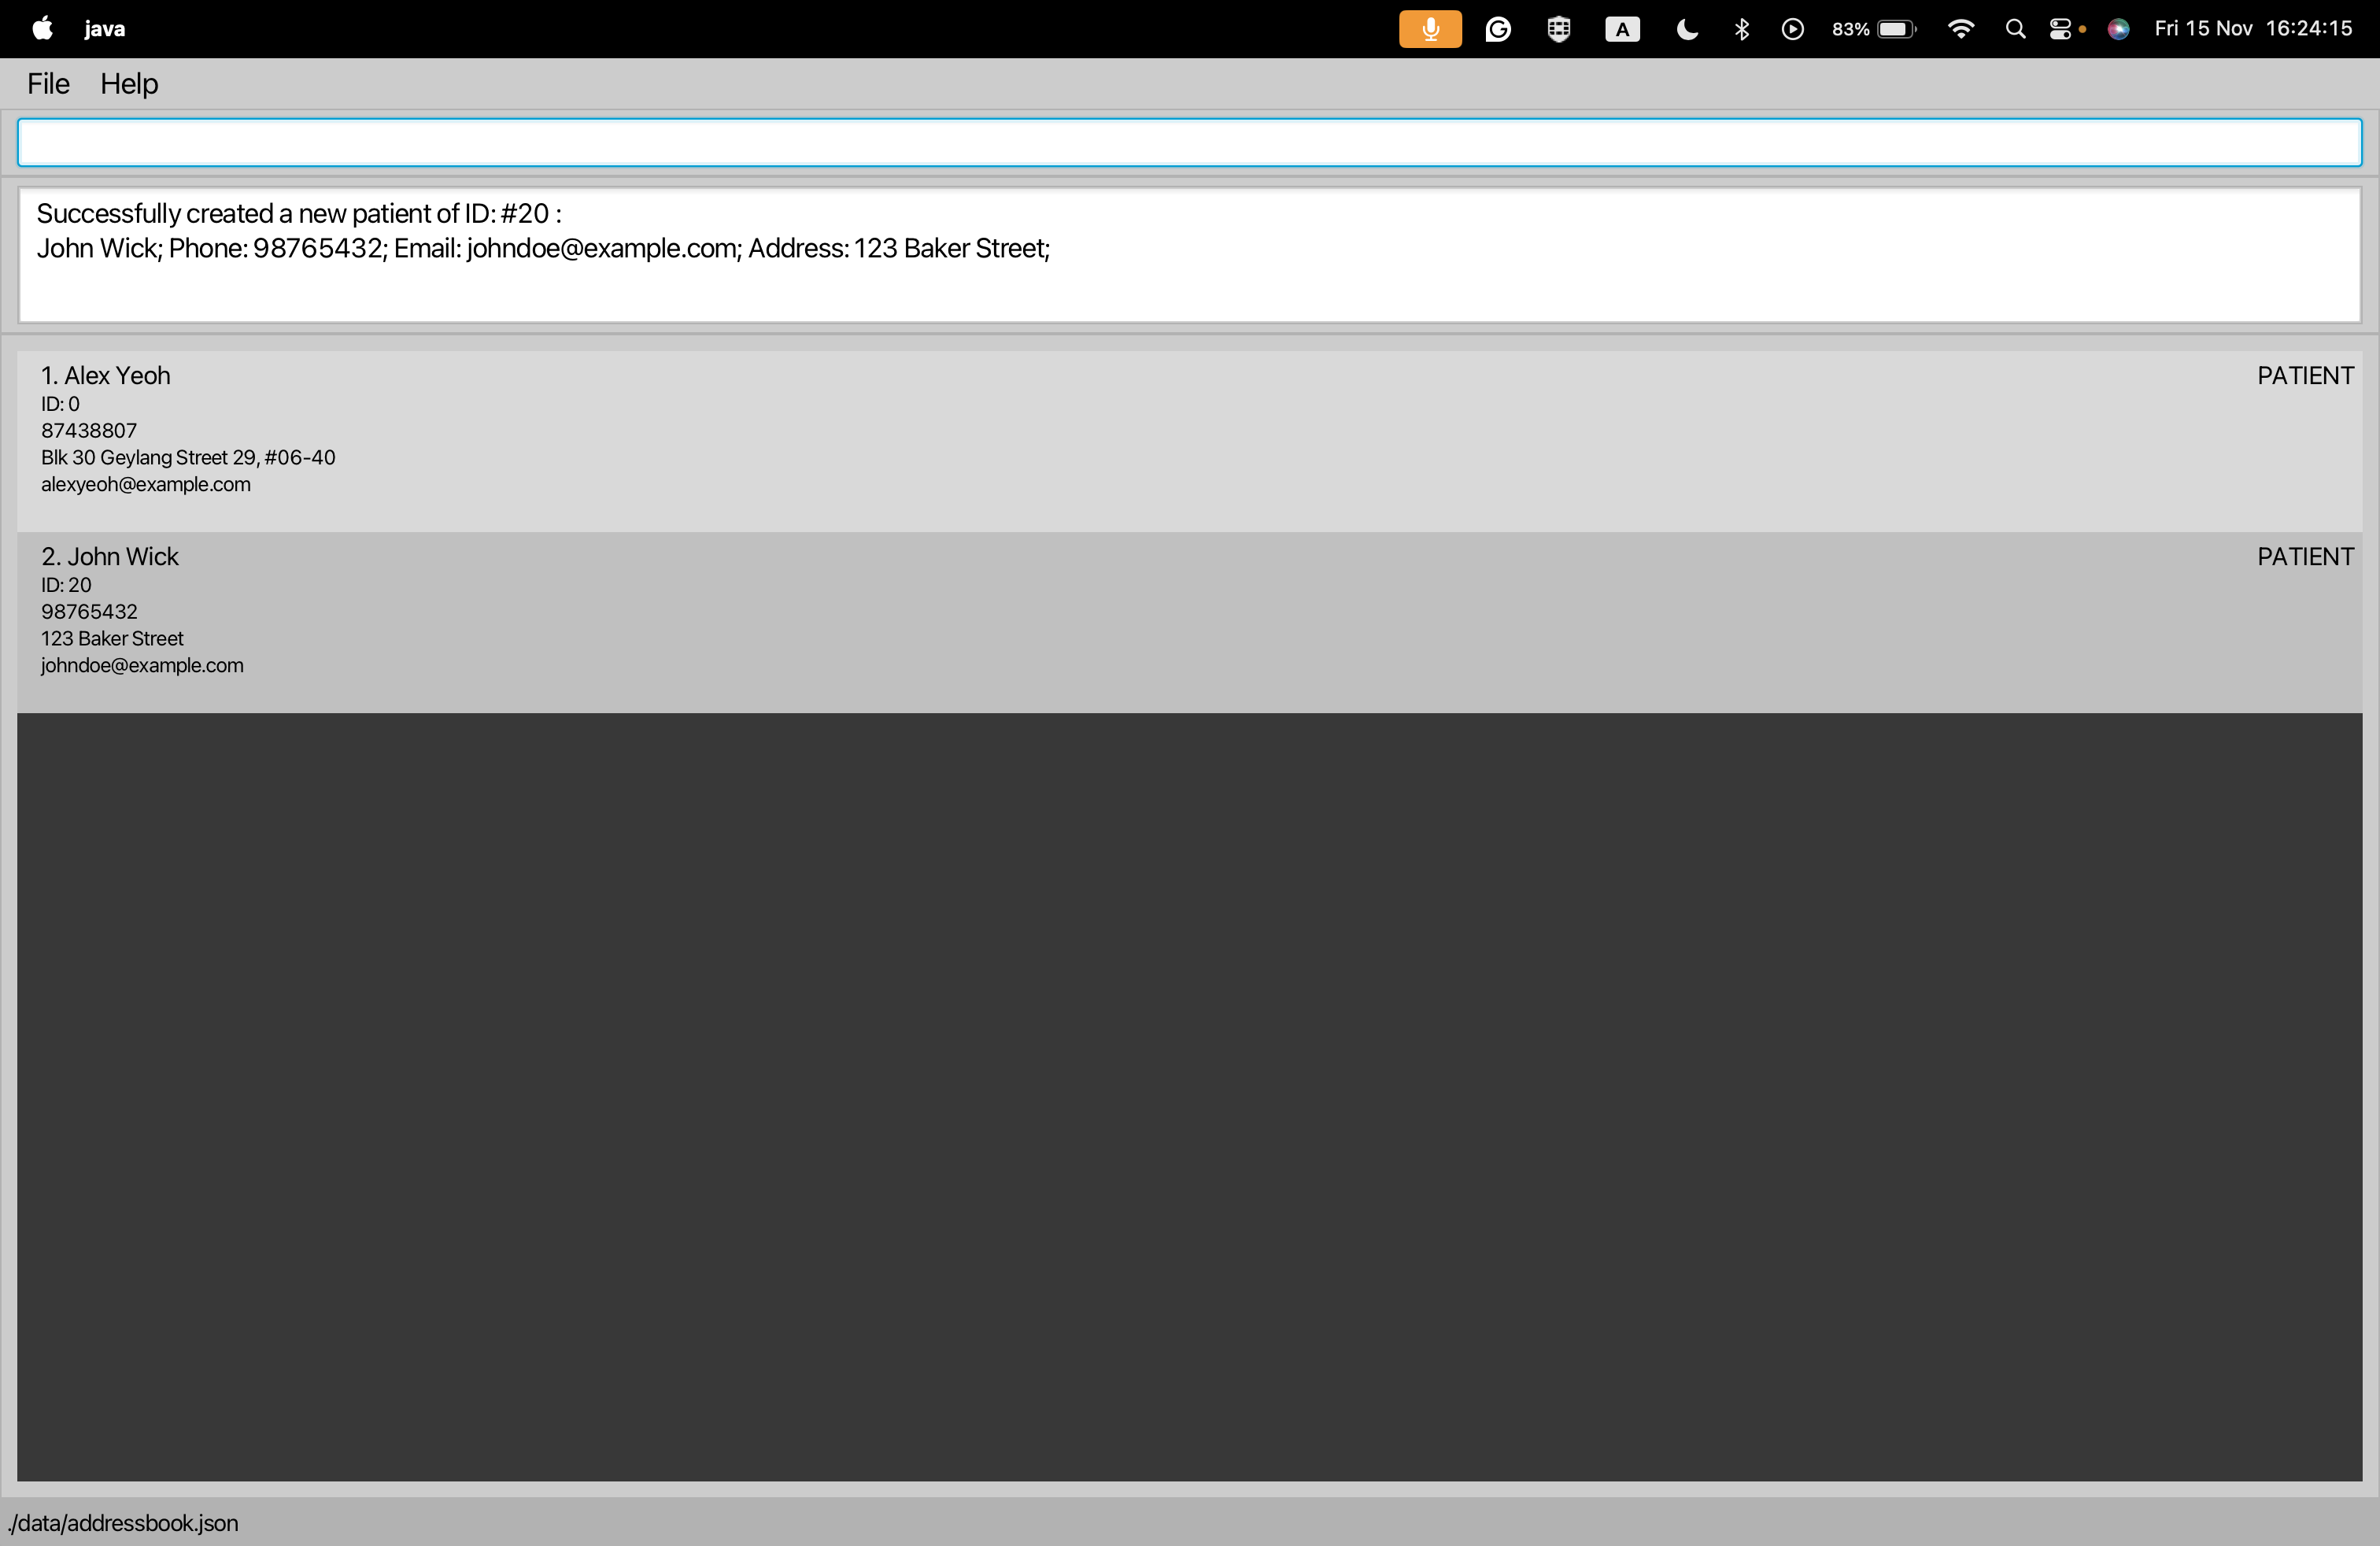Open the File menu

pyautogui.click(x=48, y=84)
